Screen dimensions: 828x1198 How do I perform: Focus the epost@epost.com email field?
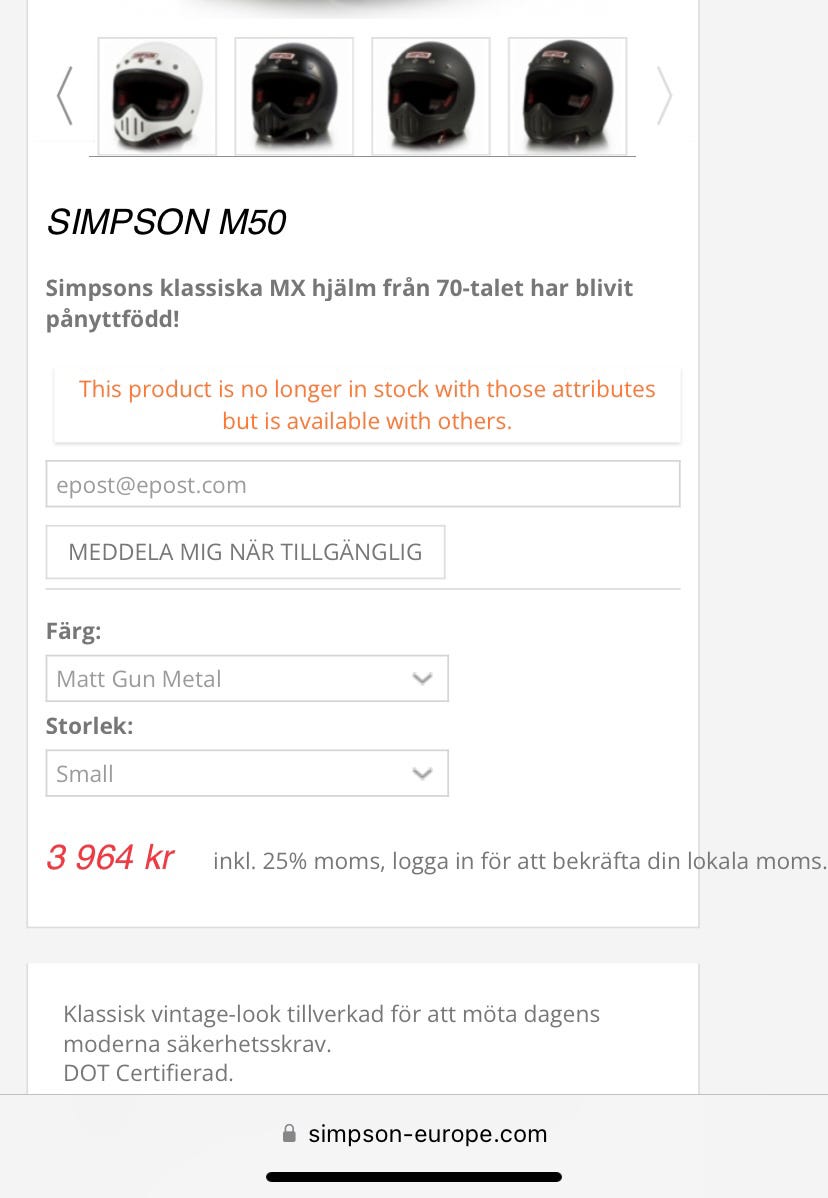363,485
